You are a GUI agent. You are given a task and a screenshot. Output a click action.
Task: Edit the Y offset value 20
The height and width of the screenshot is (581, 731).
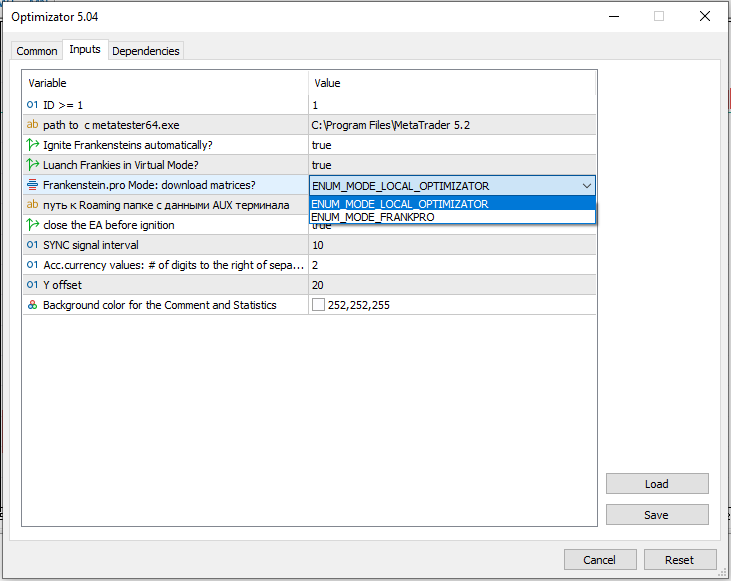tap(318, 285)
